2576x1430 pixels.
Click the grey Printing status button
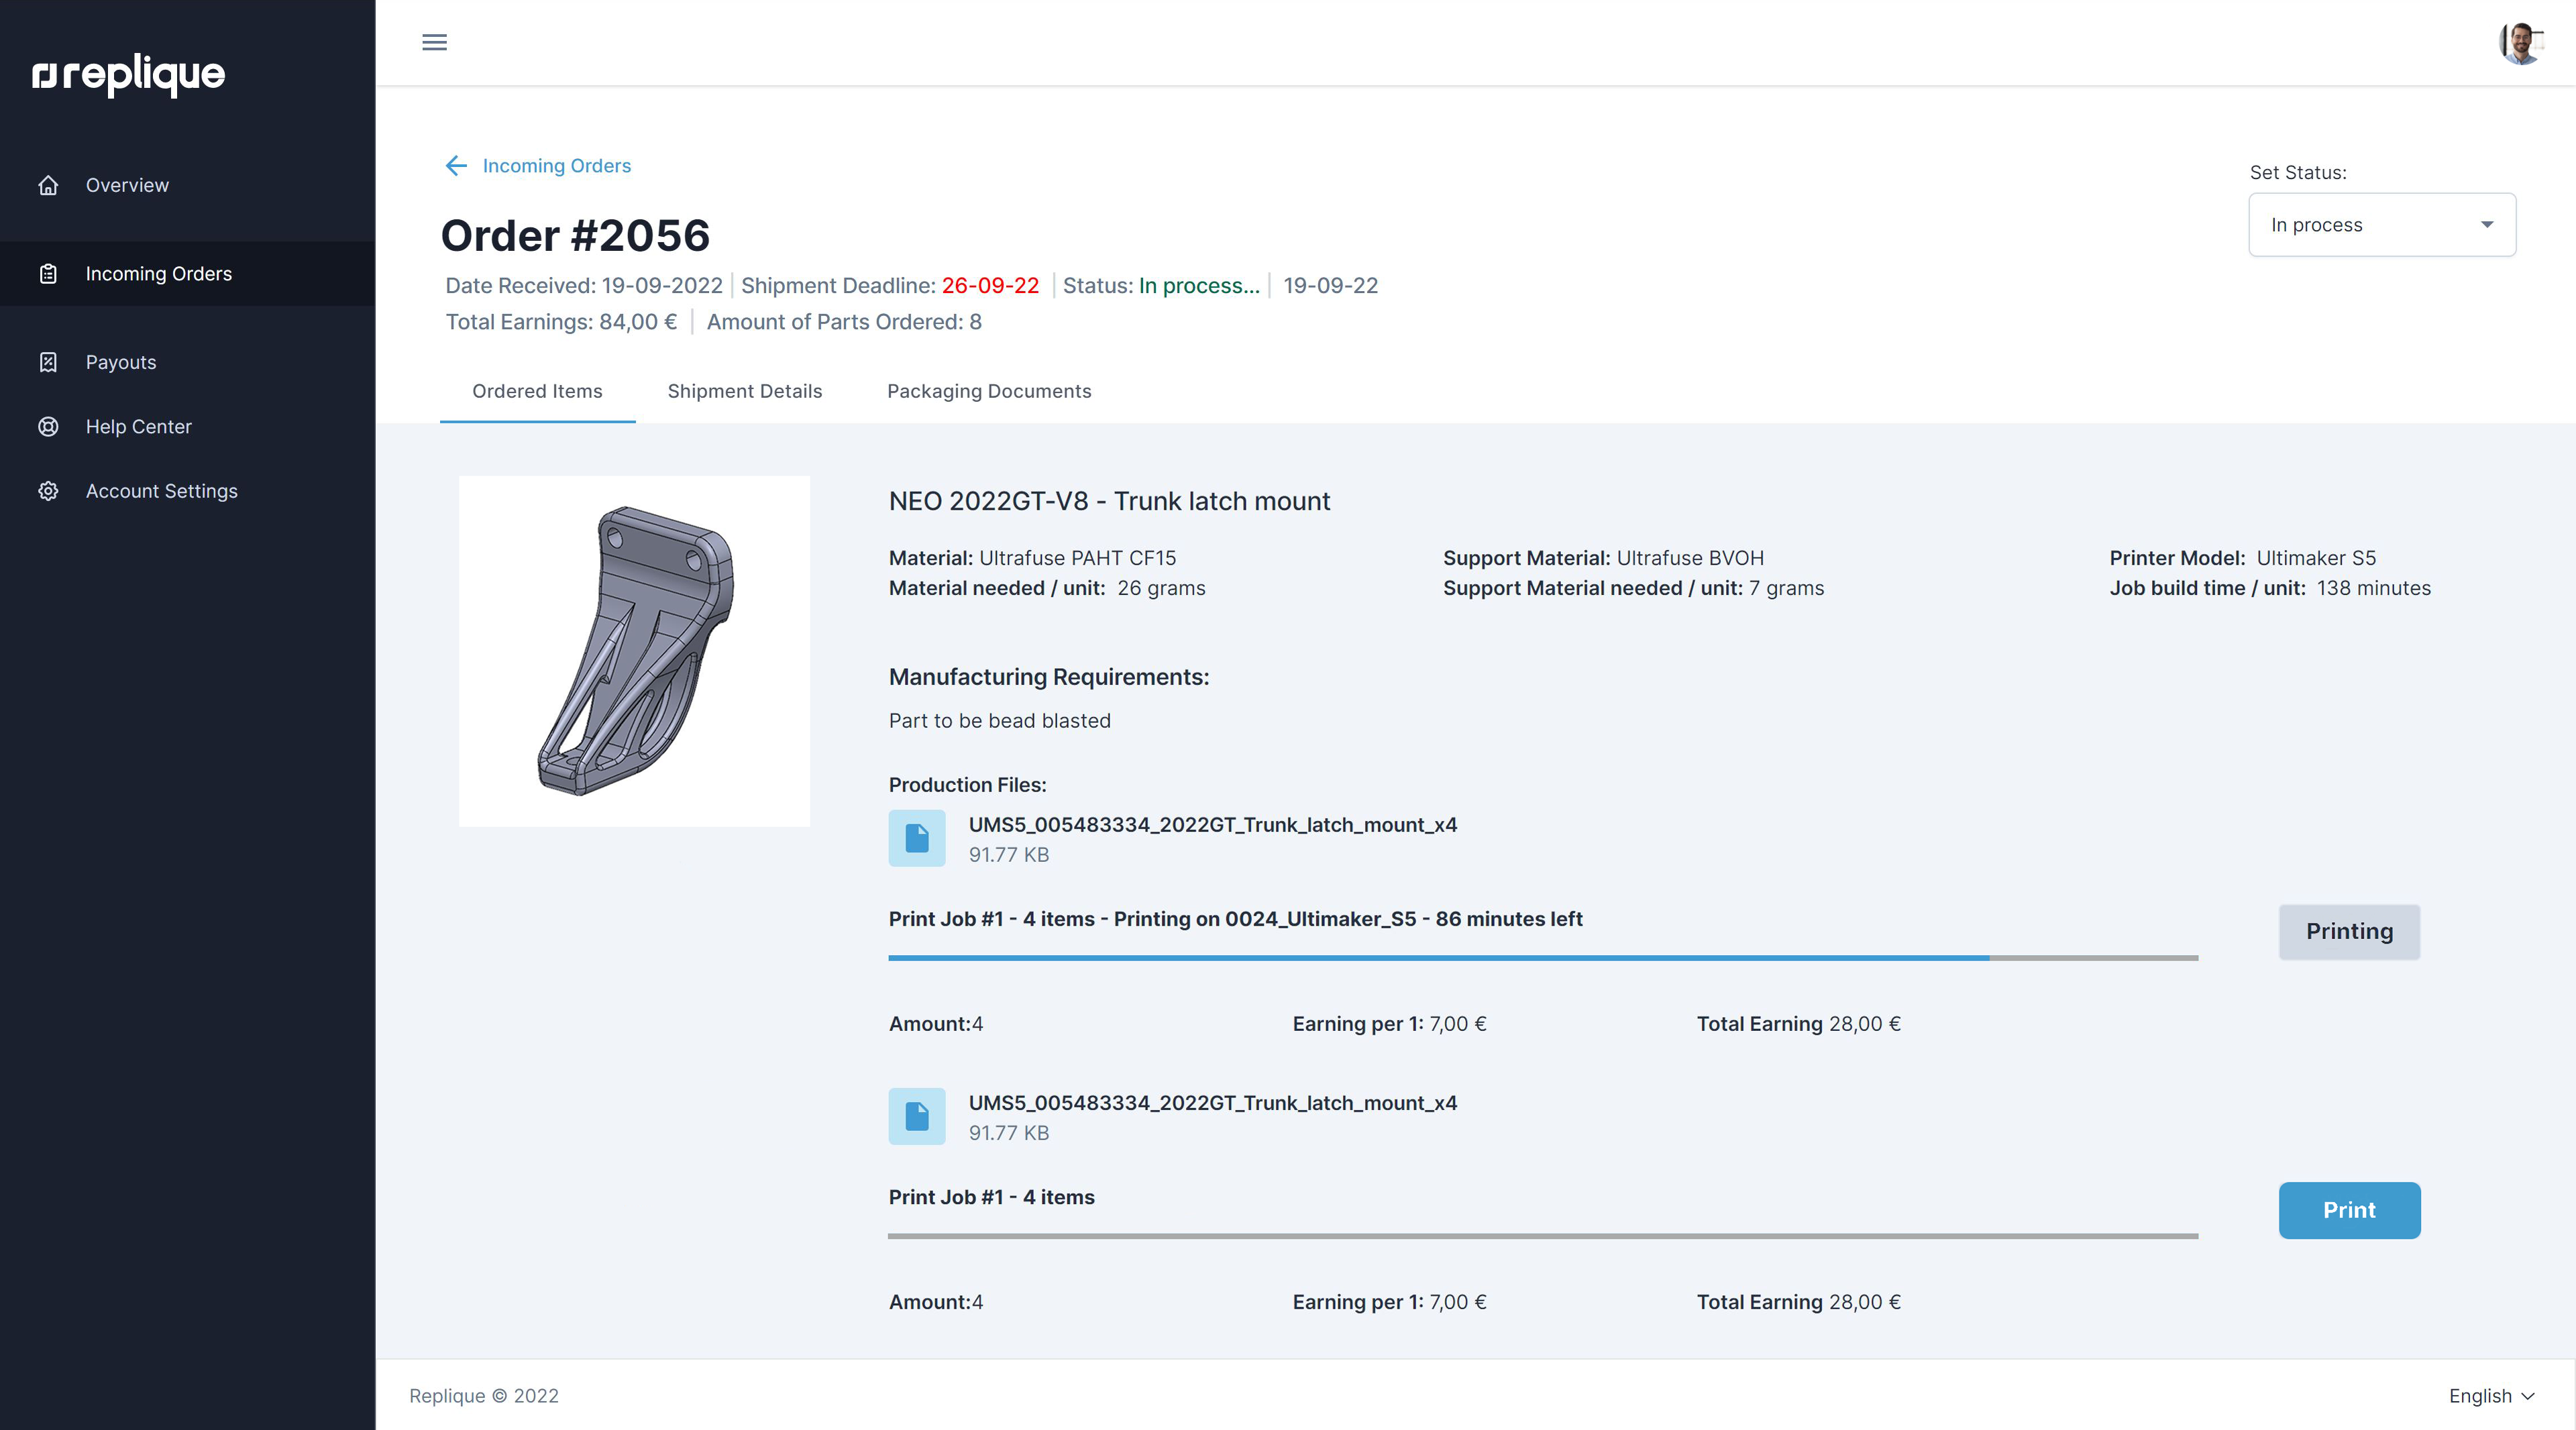point(2348,932)
